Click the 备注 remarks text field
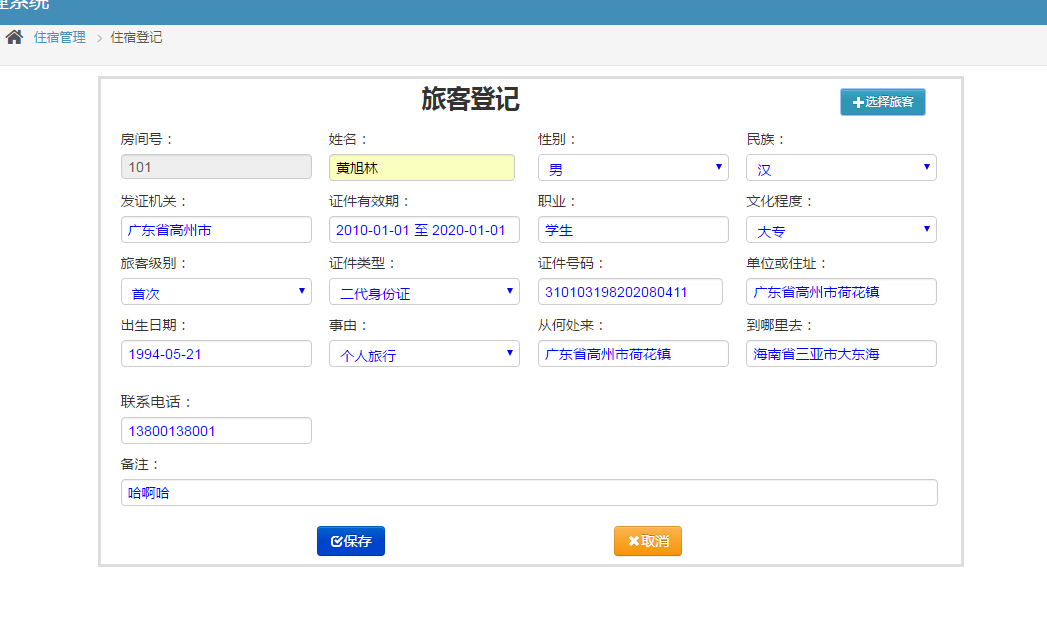This screenshot has width=1047, height=628. (x=529, y=493)
